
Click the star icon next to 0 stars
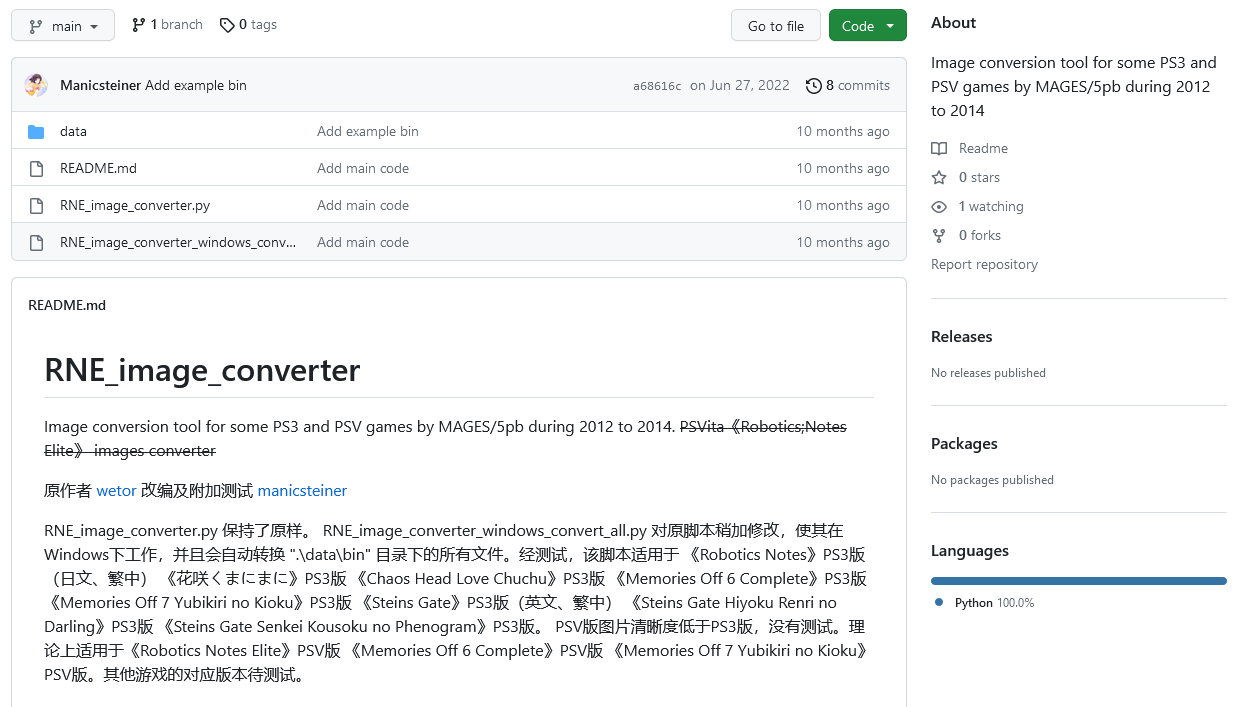pos(939,177)
